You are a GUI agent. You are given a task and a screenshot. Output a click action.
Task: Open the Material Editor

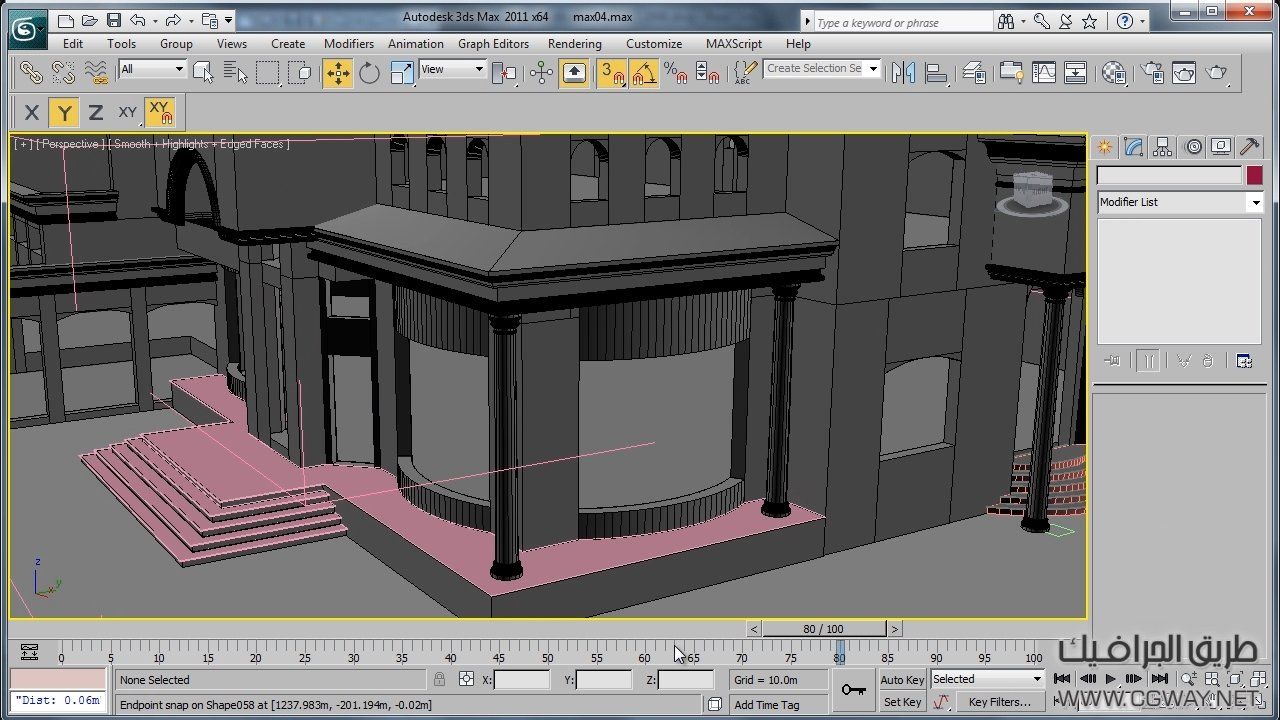[1114, 73]
